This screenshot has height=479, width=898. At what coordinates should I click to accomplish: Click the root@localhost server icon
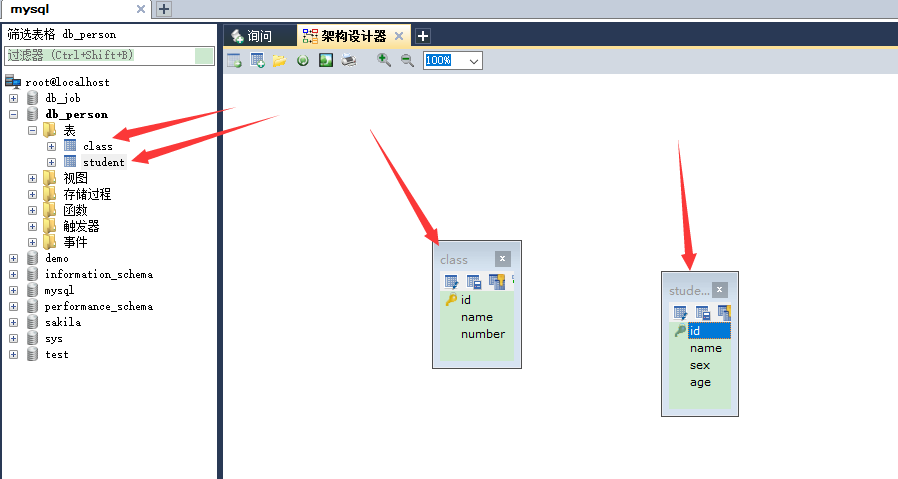13,81
